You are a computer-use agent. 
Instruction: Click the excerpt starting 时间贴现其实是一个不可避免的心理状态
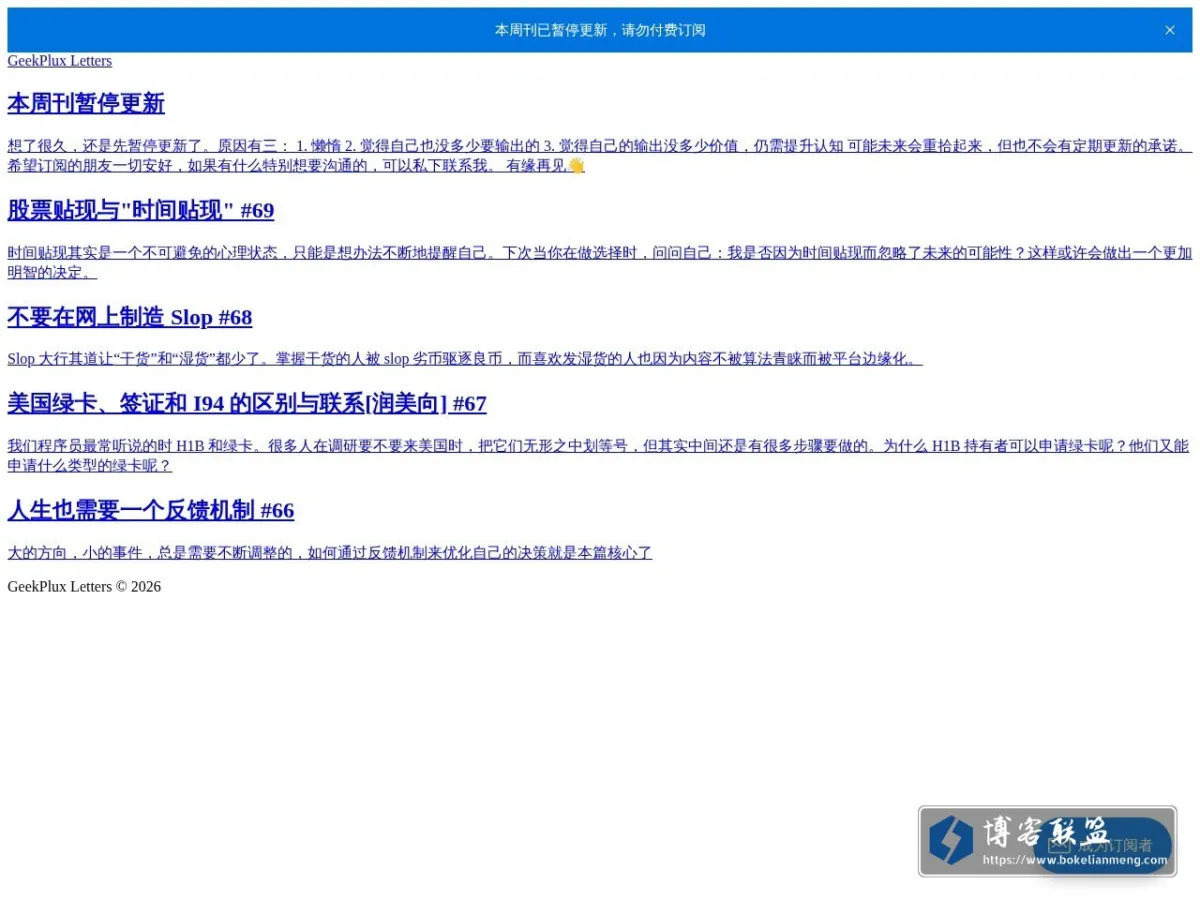pos(600,263)
